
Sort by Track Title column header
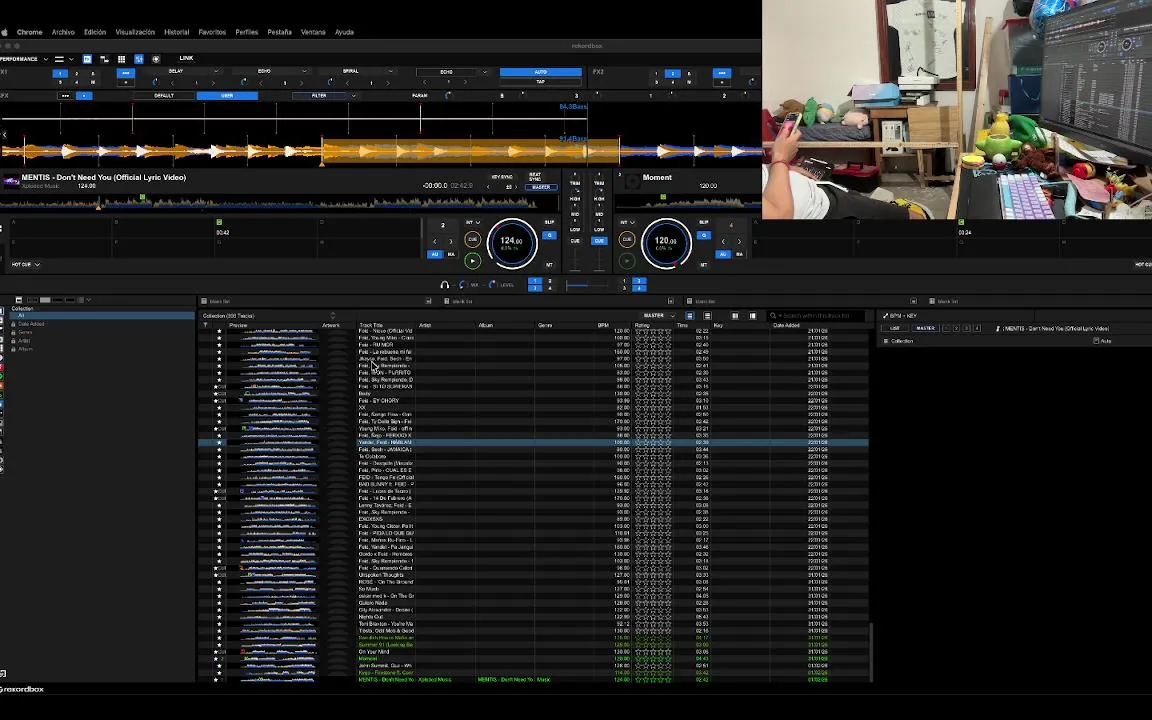coord(371,325)
